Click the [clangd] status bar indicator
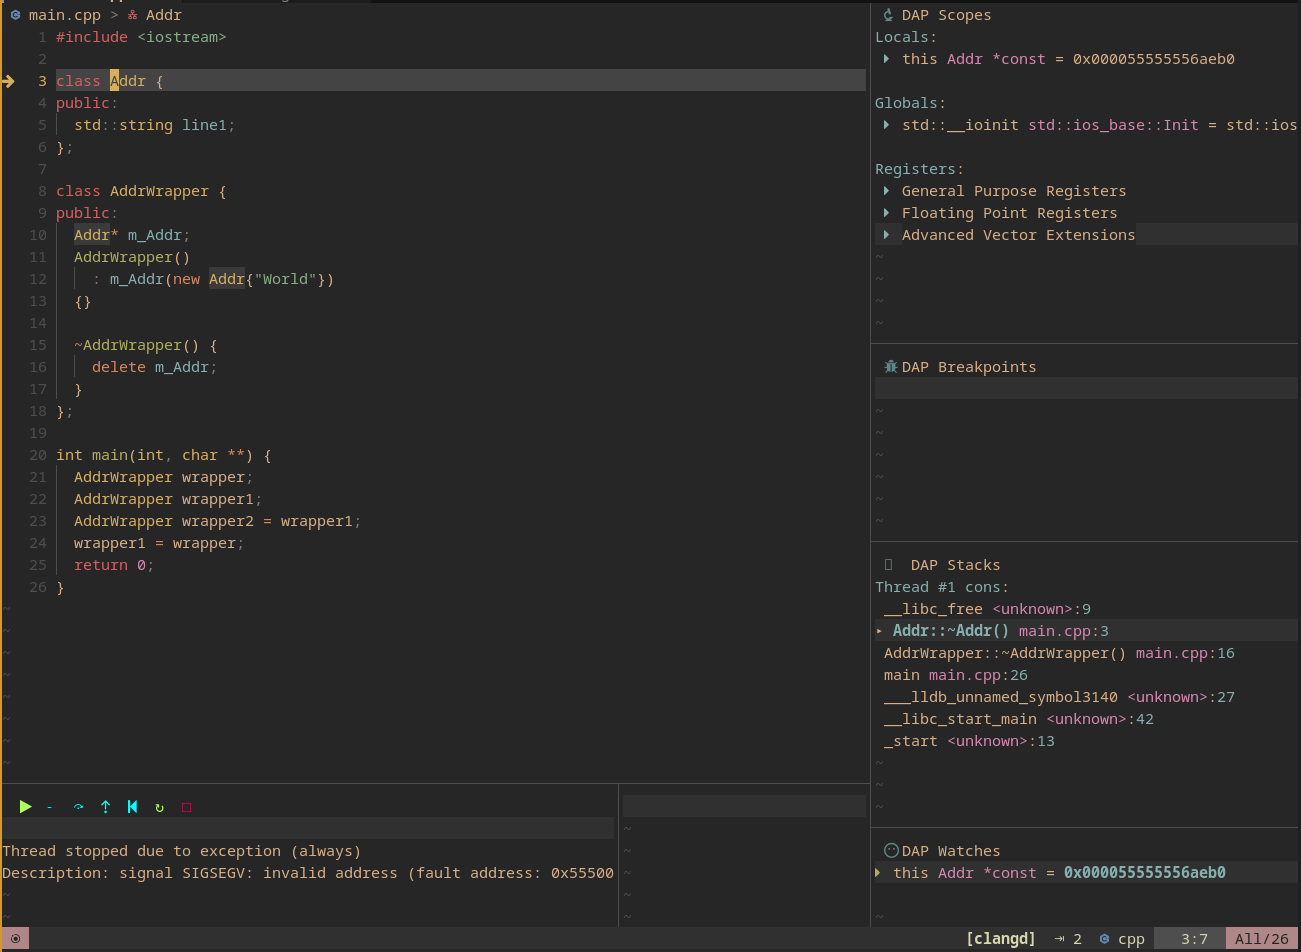 (x=1000, y=939)
